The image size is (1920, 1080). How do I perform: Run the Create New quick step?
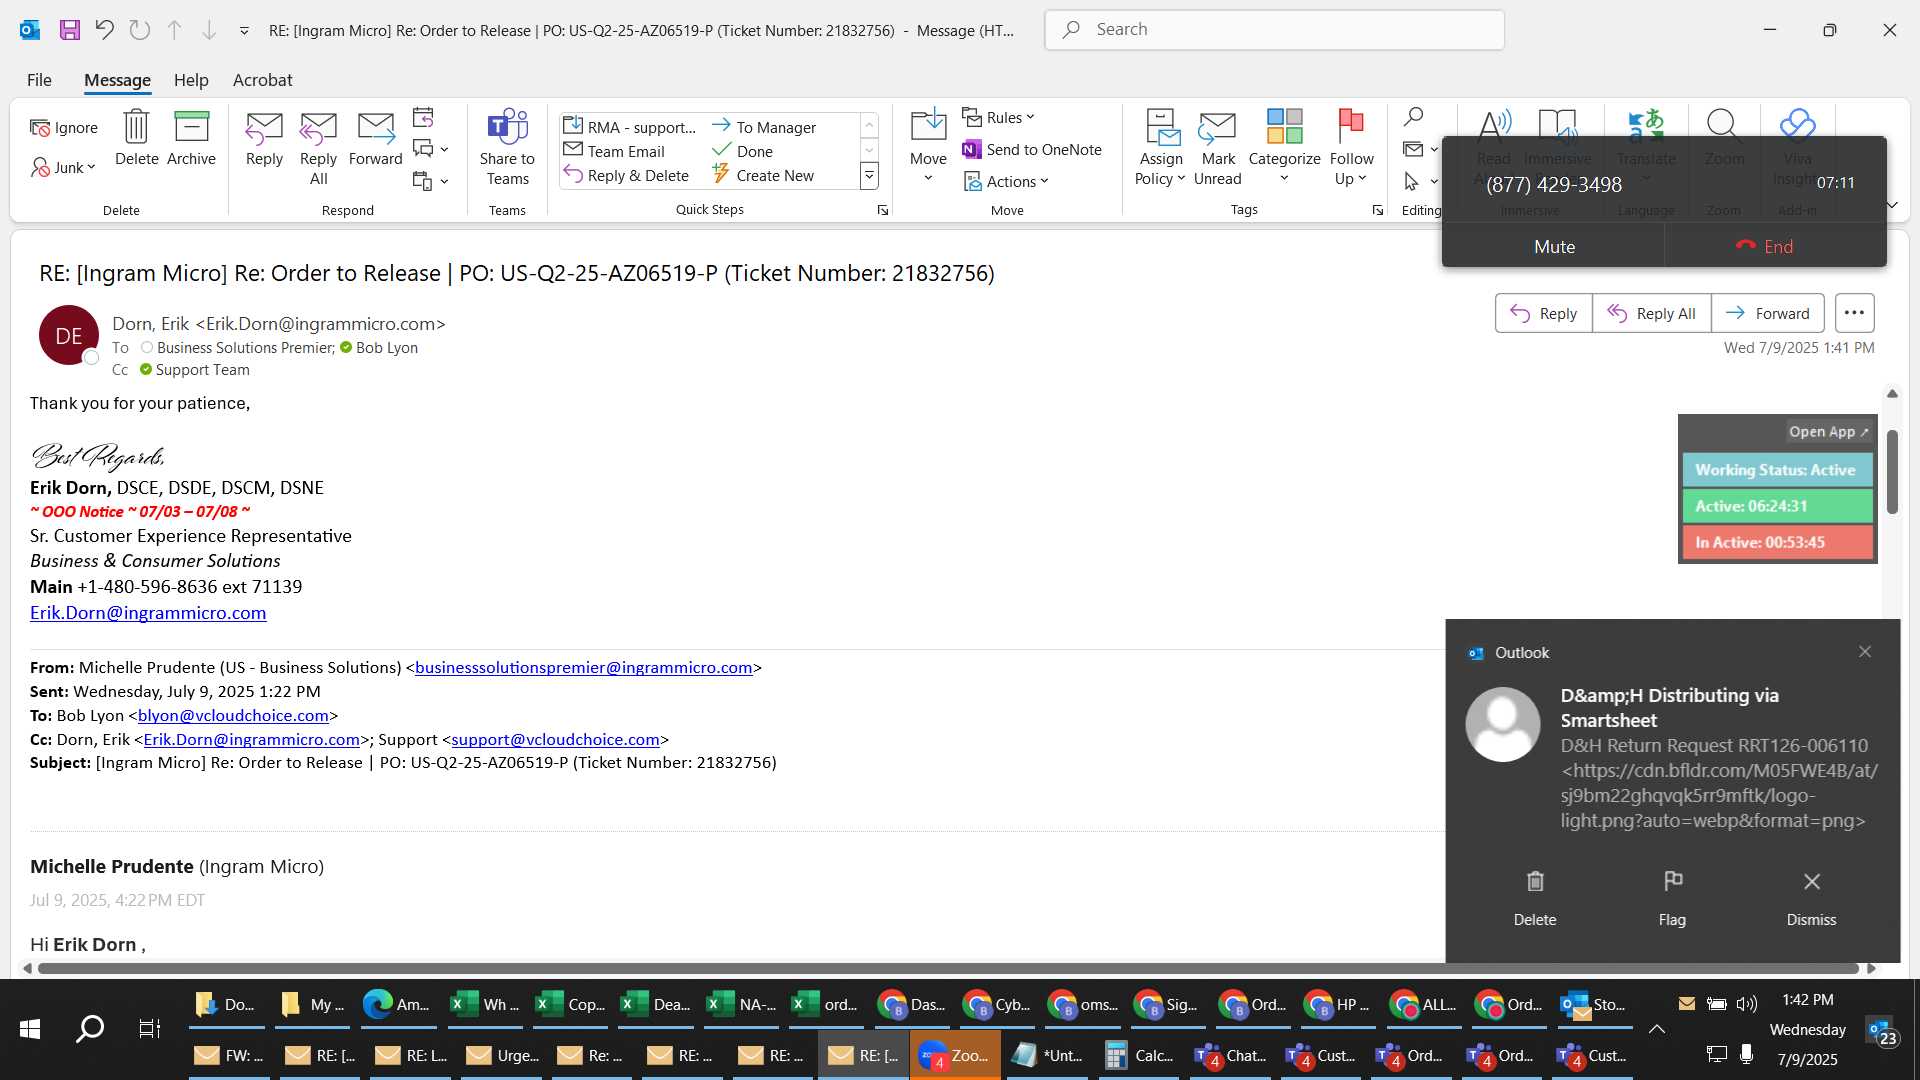(764, 175)
